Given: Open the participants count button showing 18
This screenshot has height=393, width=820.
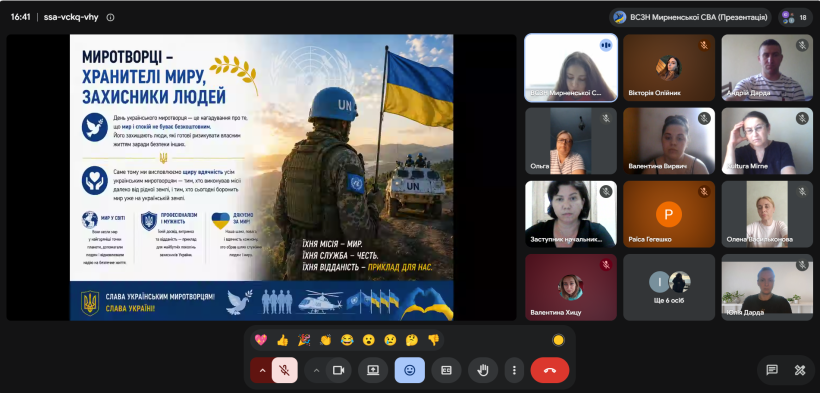Looking at the screenshot, I should (795, 17).
